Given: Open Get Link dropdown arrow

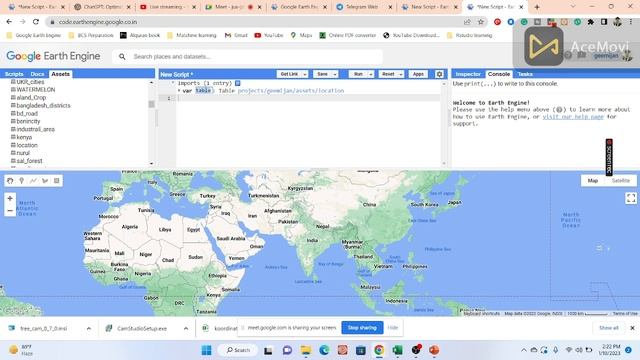Looking at the screenshot, I should coord(304,74).
